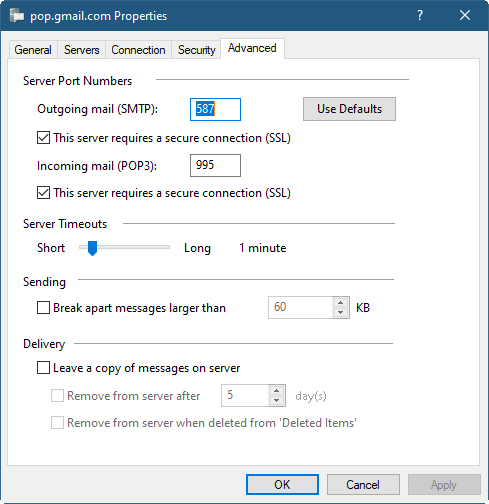Click down arrow on days spinner

276,401
